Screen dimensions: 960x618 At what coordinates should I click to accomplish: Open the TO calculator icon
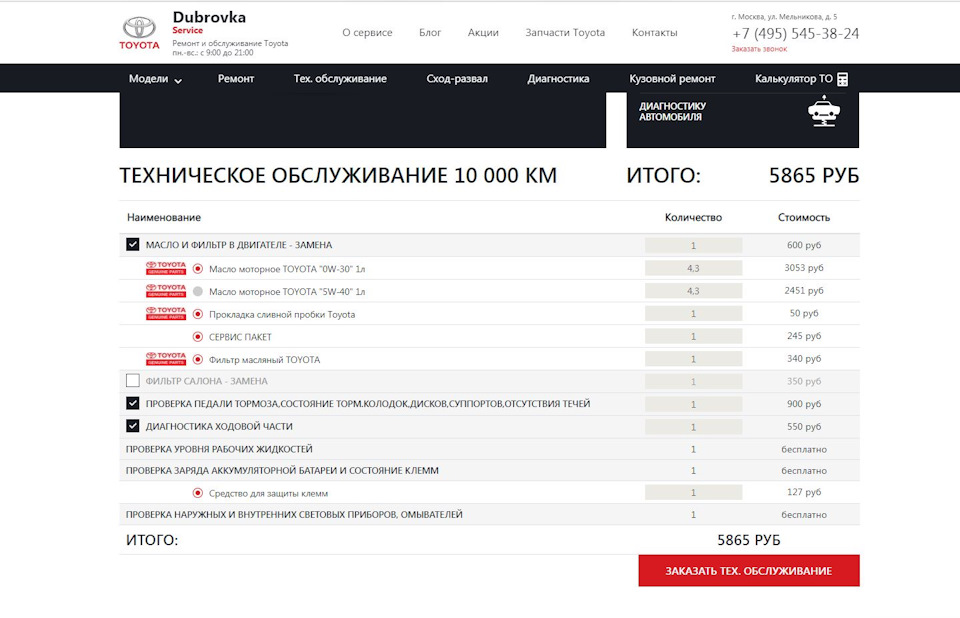point(842,79)
